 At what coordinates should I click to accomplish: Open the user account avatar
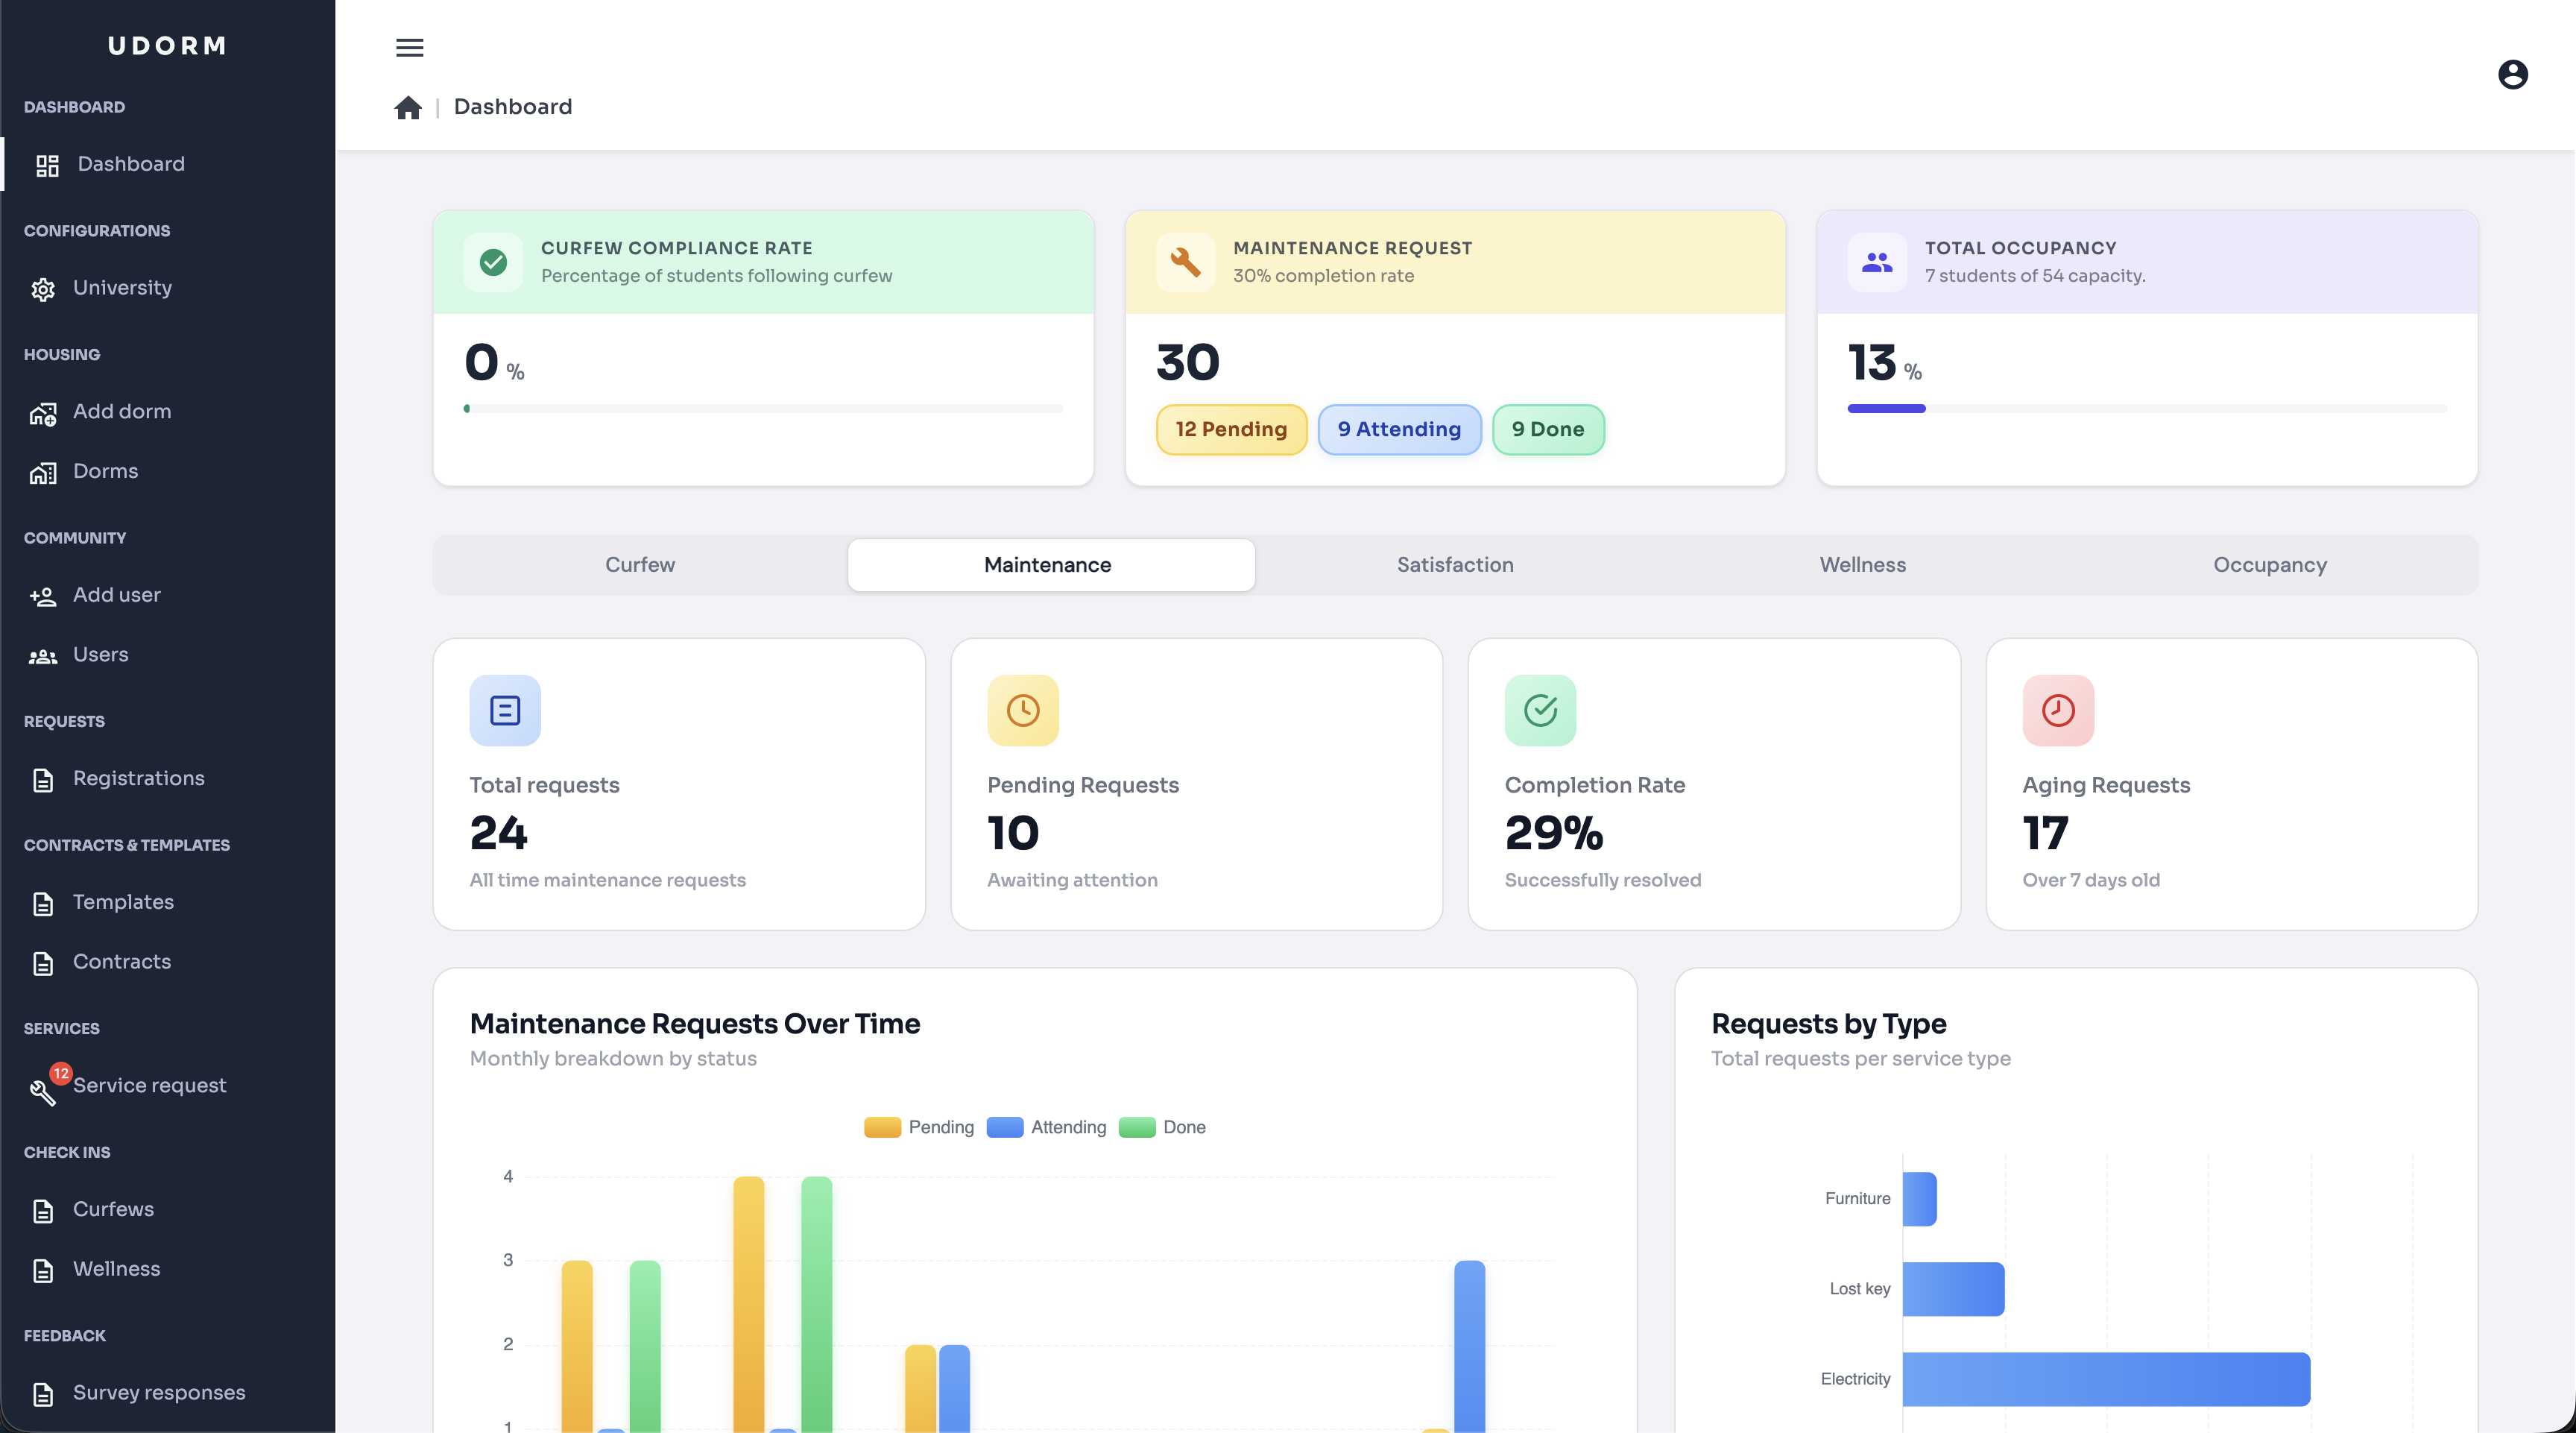pyautogui.click(x=2512, y=75)
